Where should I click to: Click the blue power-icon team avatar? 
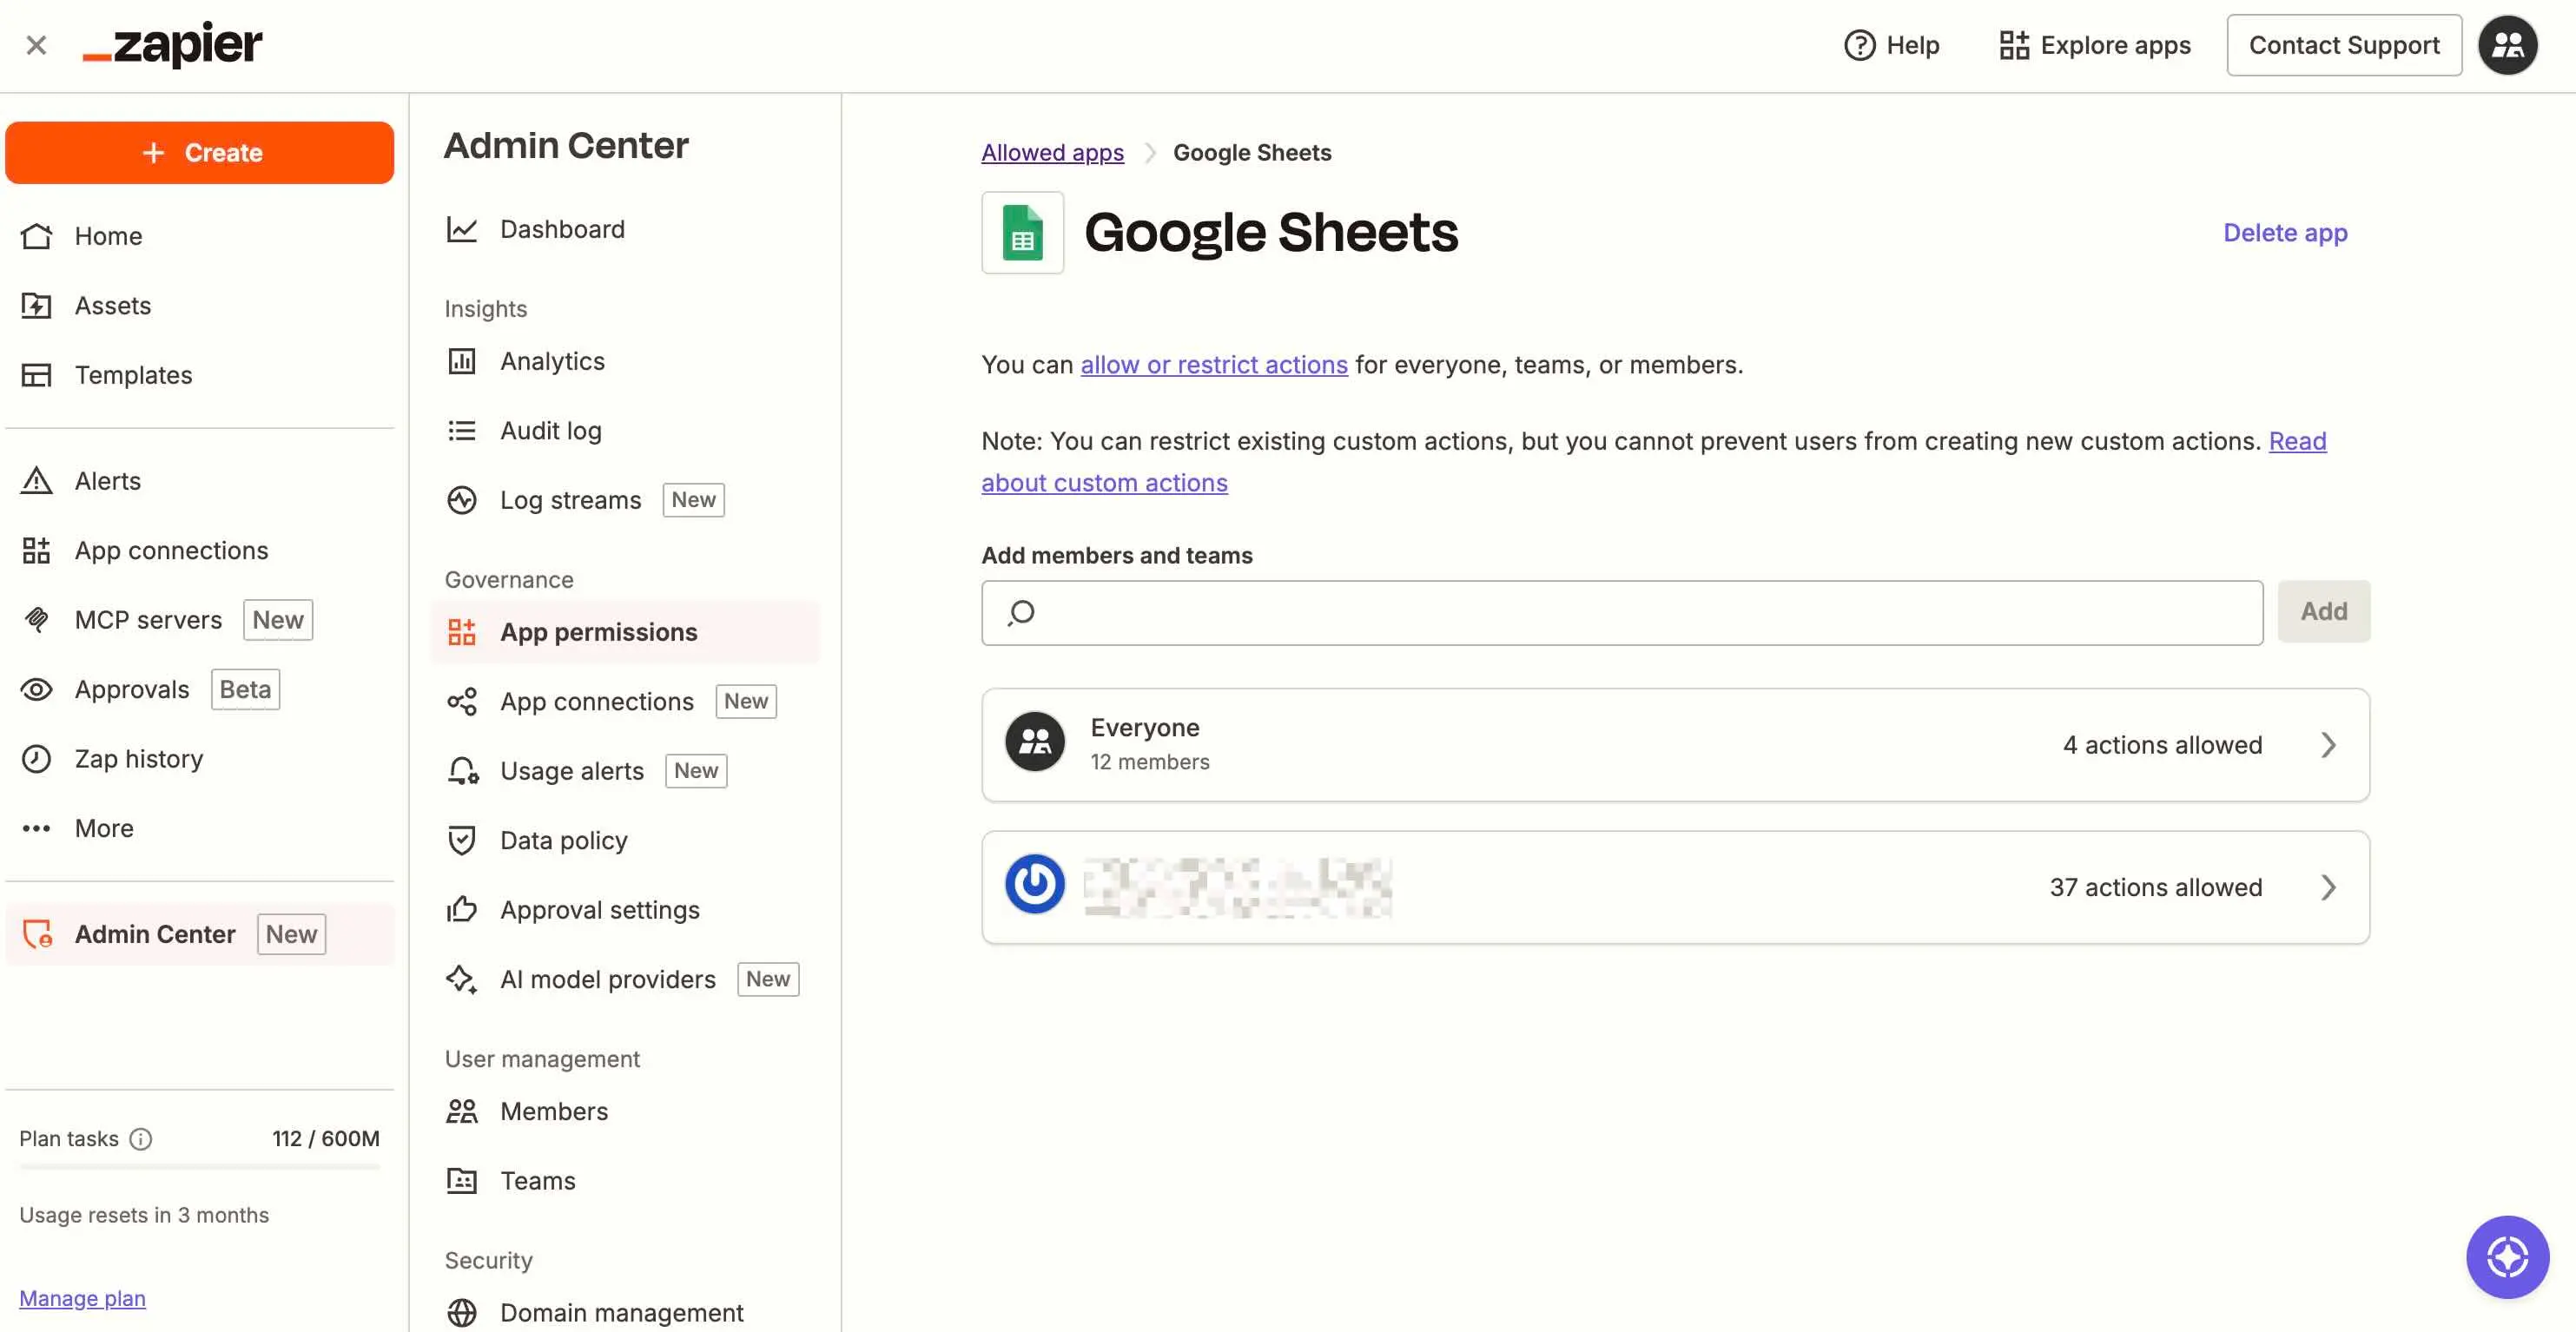[1034, 885]
